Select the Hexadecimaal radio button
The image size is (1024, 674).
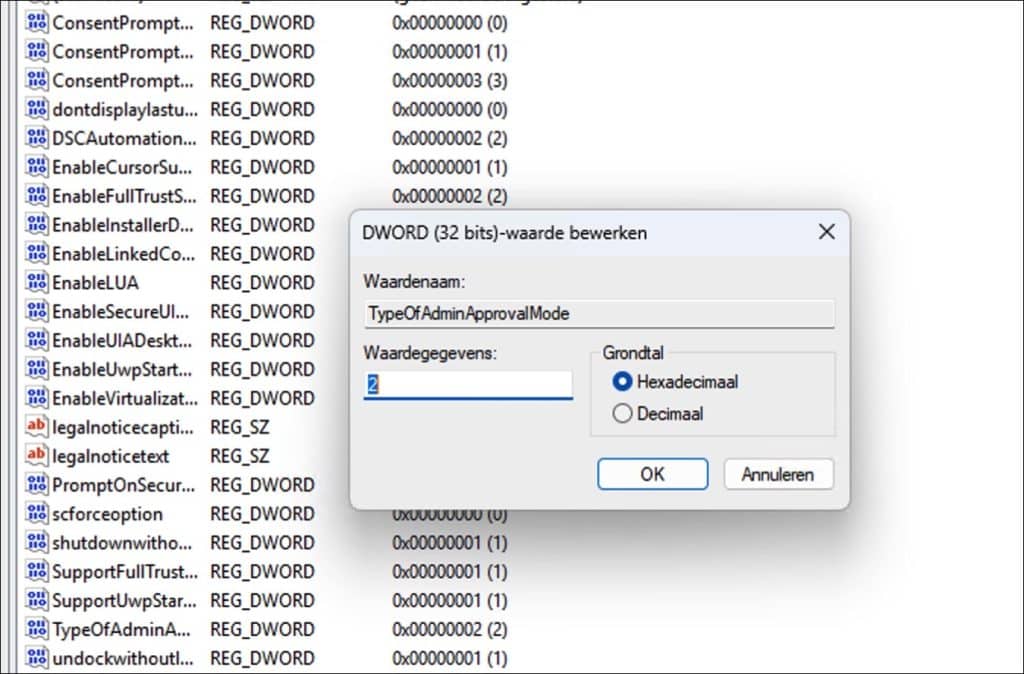[625, 381]
